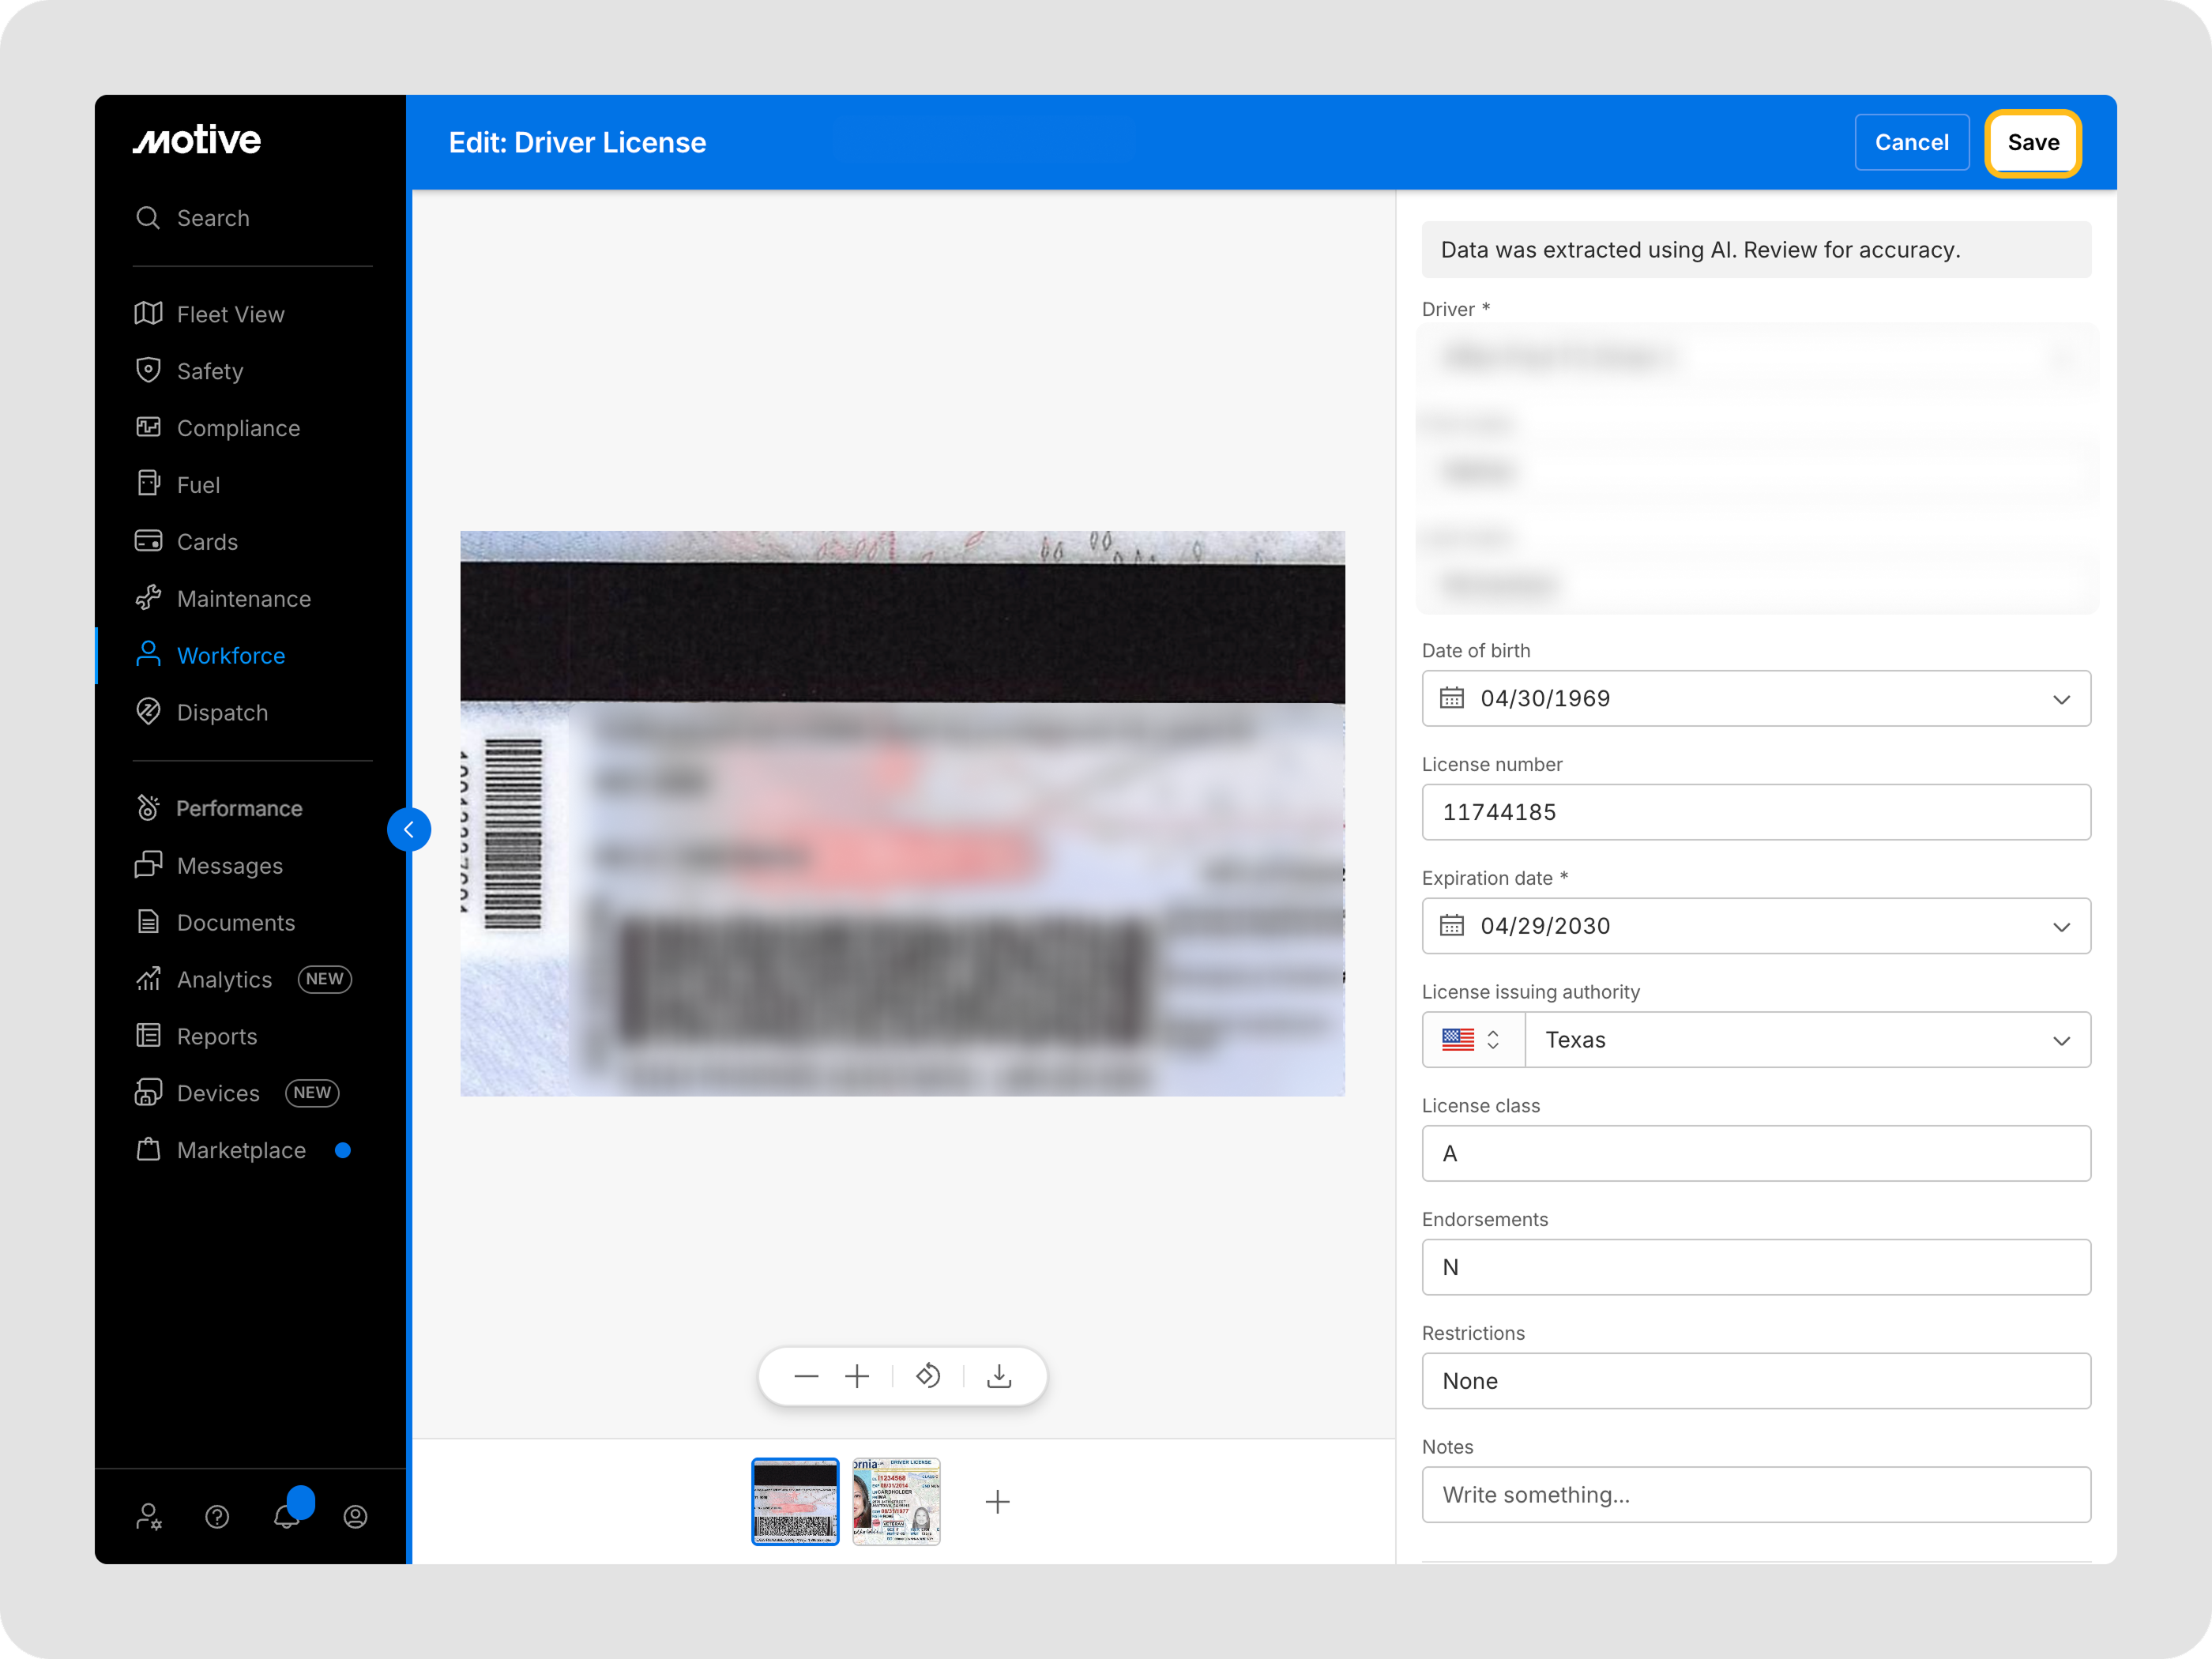
Task: Open the help question mark icon
Action: (x=217, y=1517)
